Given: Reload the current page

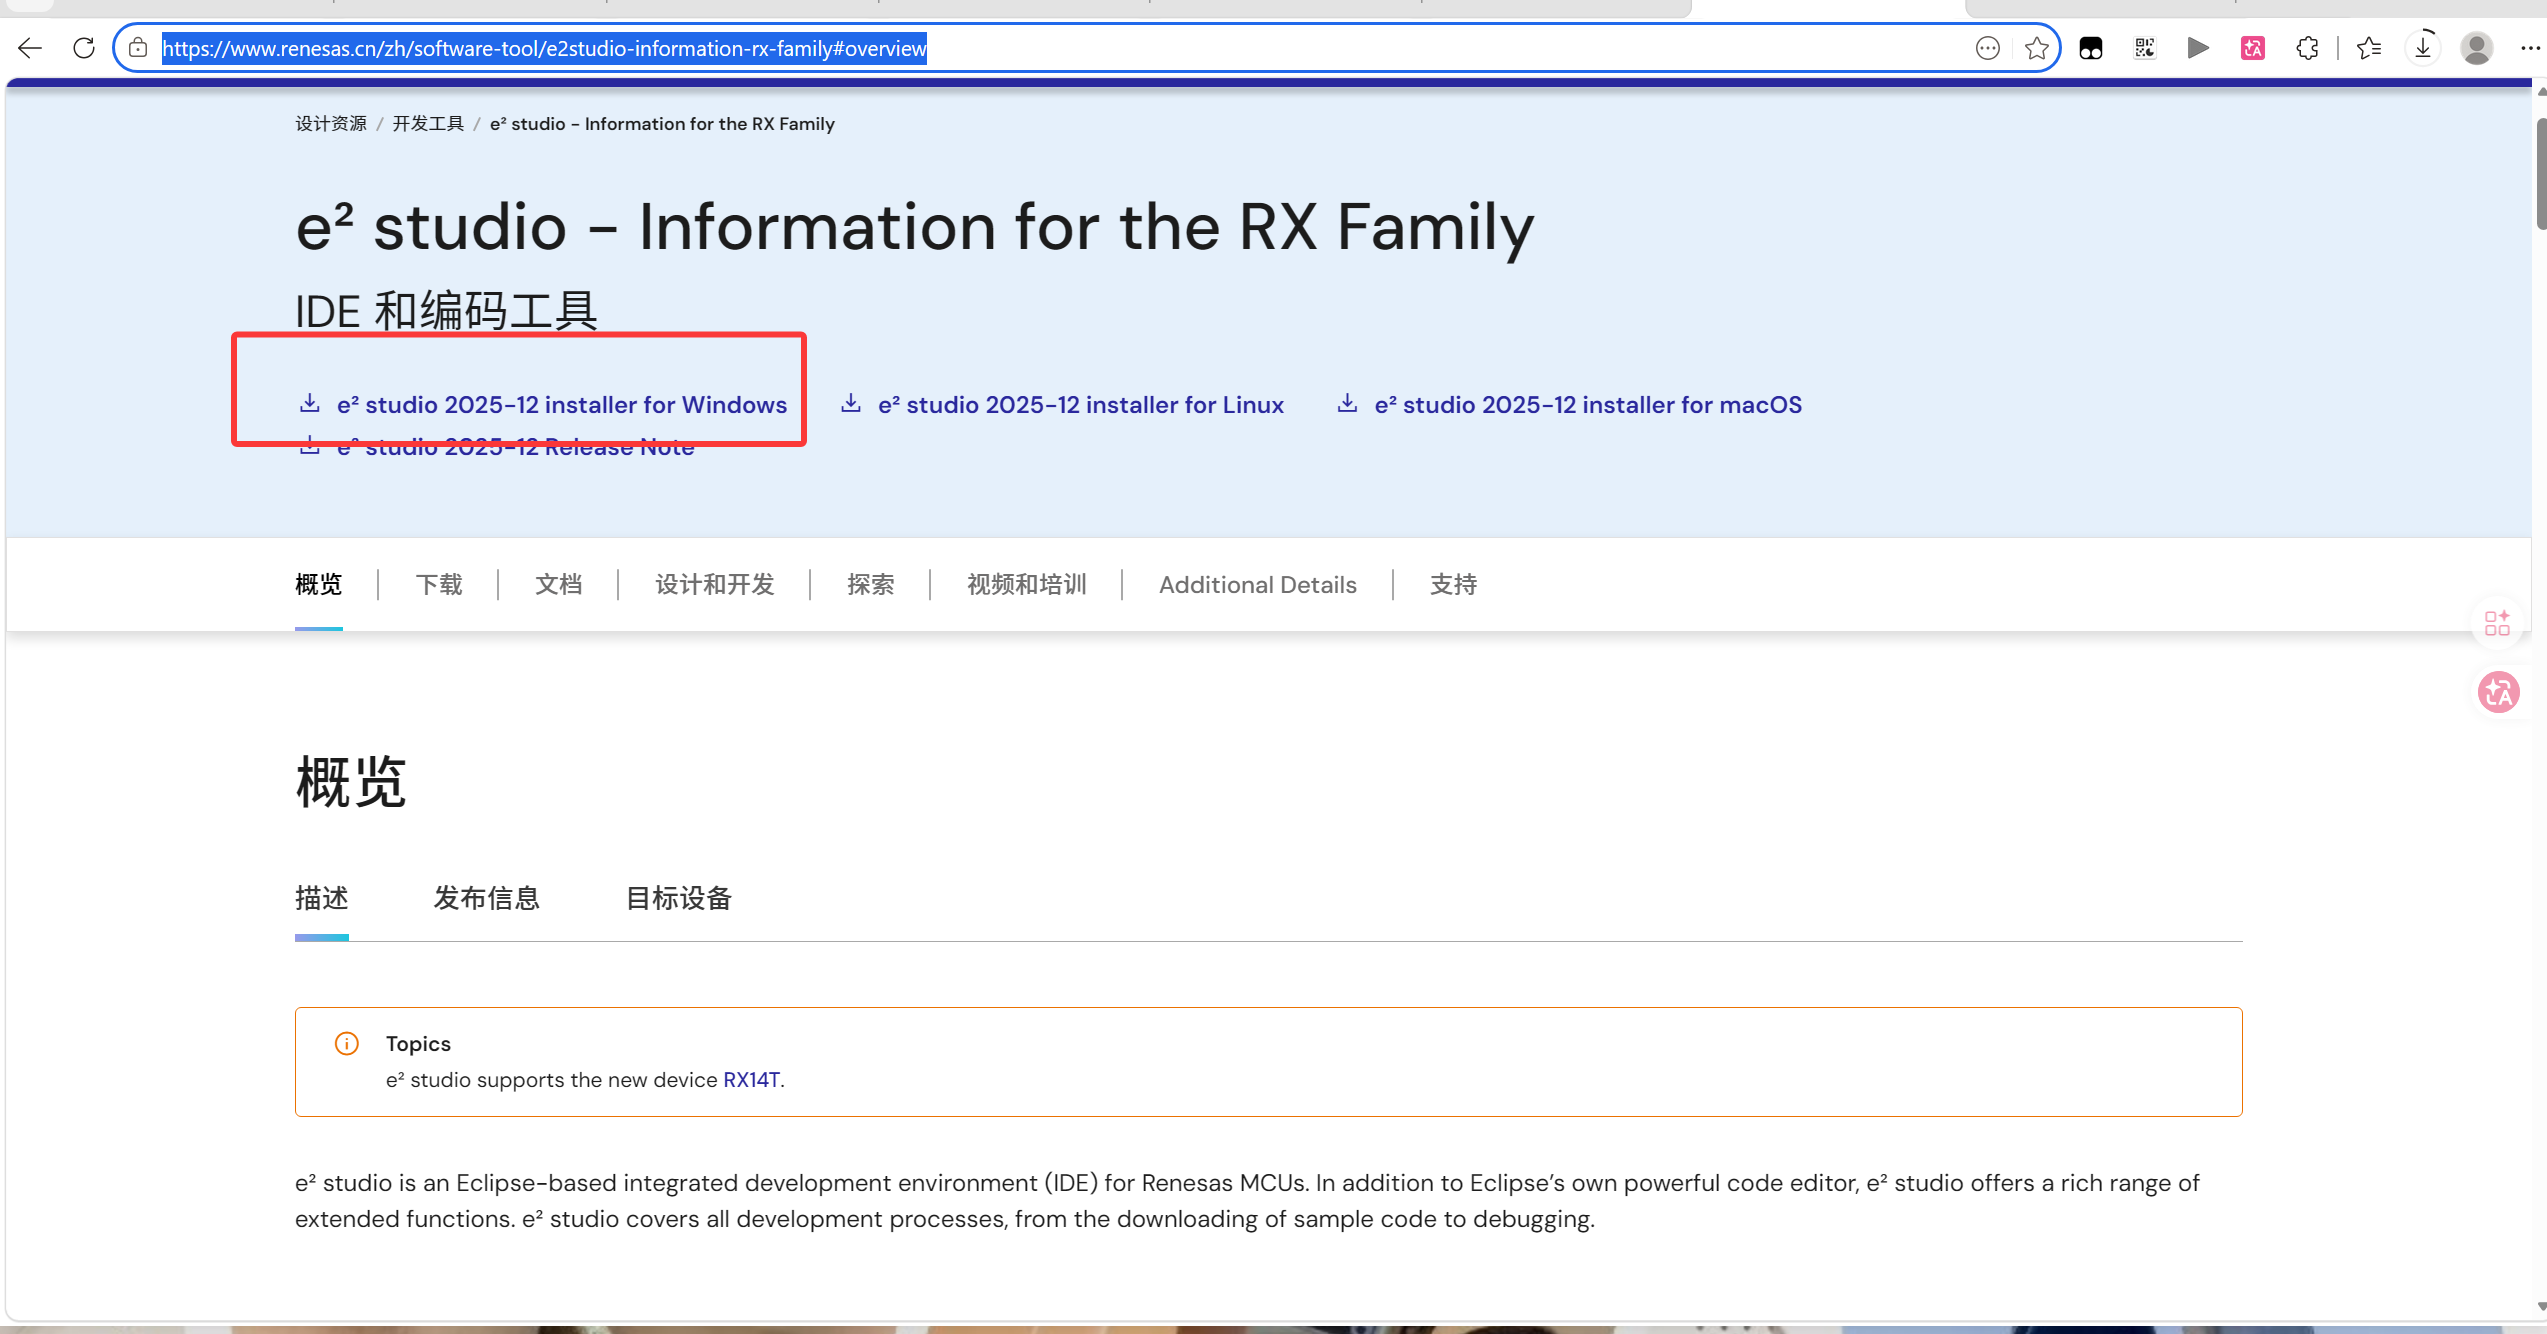Looking at the screenshot, I should click(x=84, y=48).
